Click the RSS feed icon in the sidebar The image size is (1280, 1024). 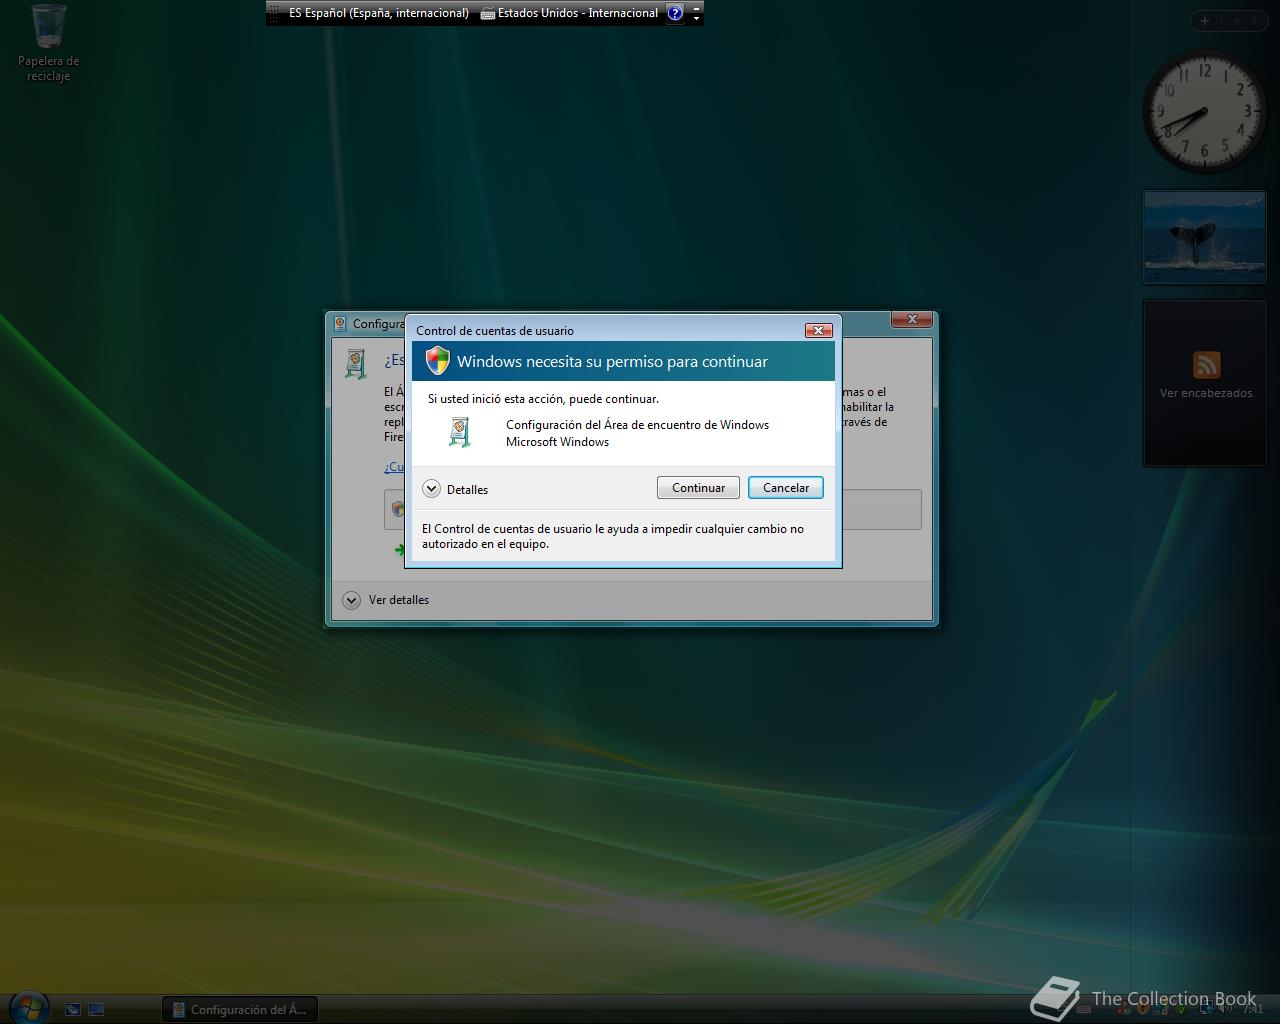(x=1206, y=365)
